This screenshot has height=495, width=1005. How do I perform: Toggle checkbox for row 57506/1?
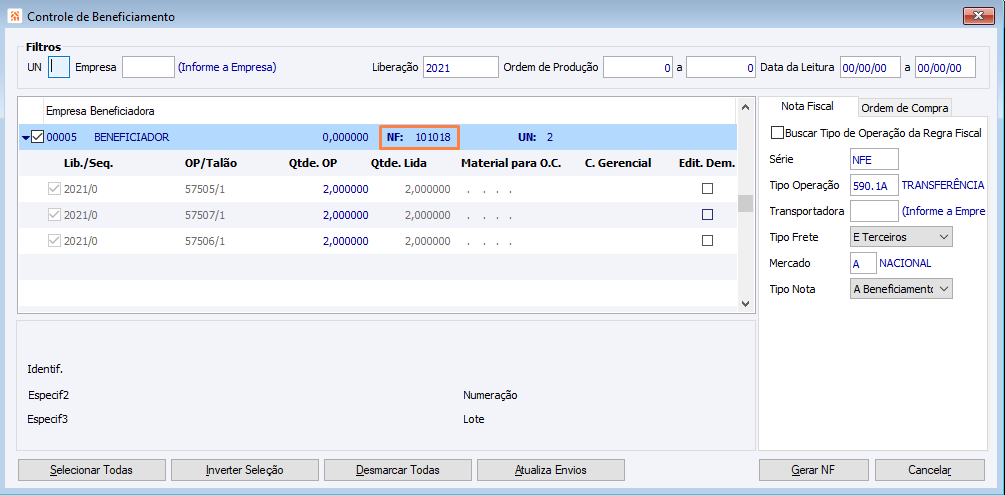(x=54, y=241)
